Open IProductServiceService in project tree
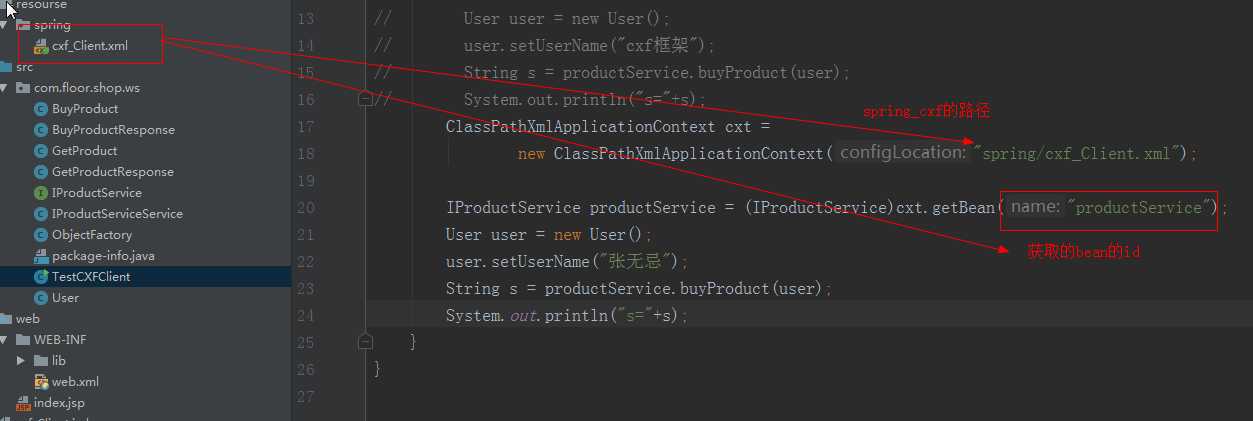The height and width of the screenshot is (421, 1253). tap(117, 214)
